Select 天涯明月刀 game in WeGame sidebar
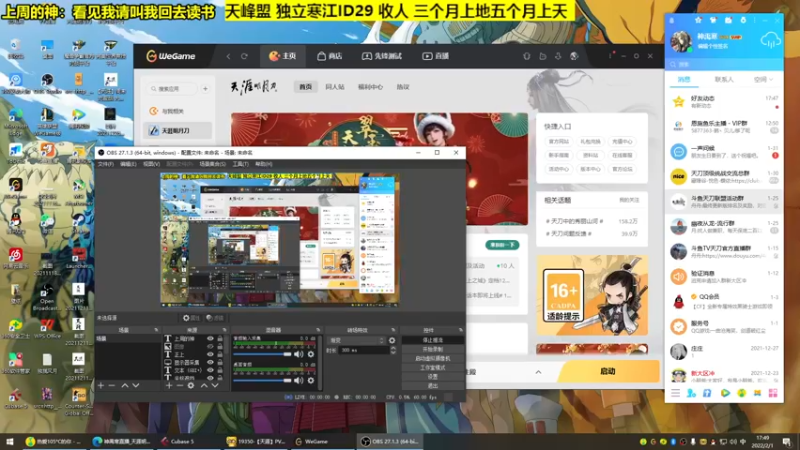 (177, 131)
